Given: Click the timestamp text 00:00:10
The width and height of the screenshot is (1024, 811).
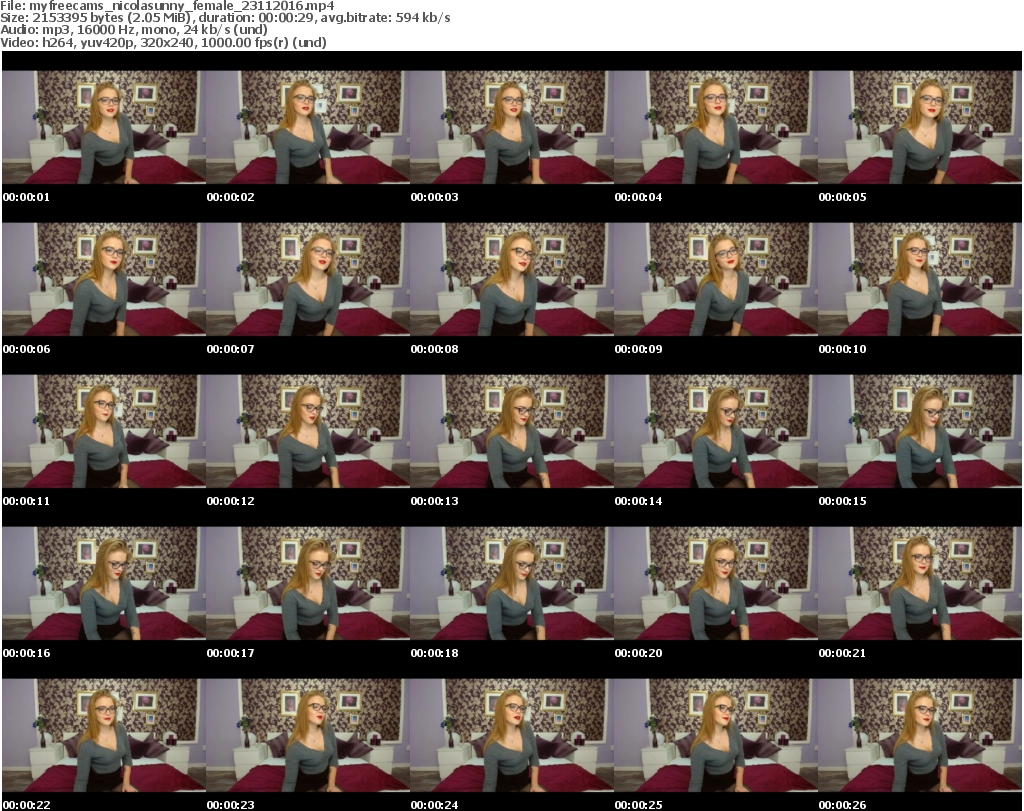Looking at the screenshot, I should click(842, 349).
